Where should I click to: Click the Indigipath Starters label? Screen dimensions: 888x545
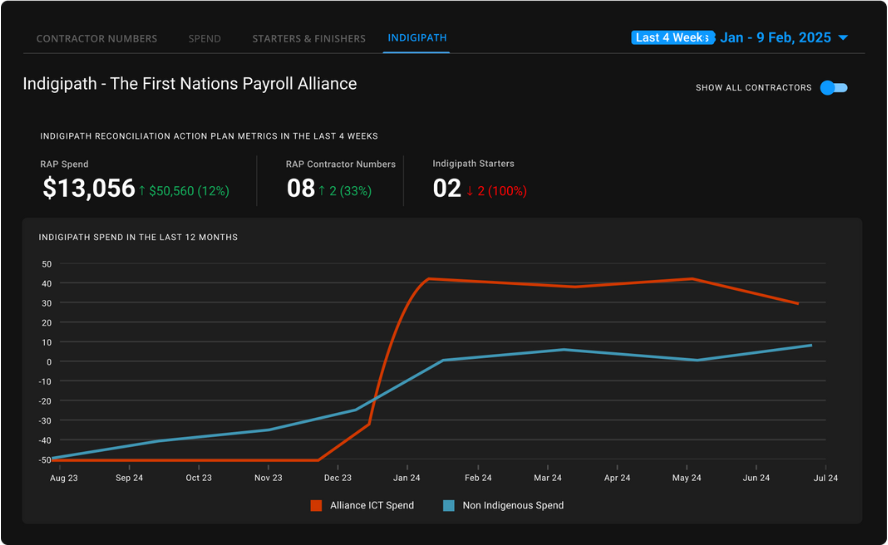[473, 164]
